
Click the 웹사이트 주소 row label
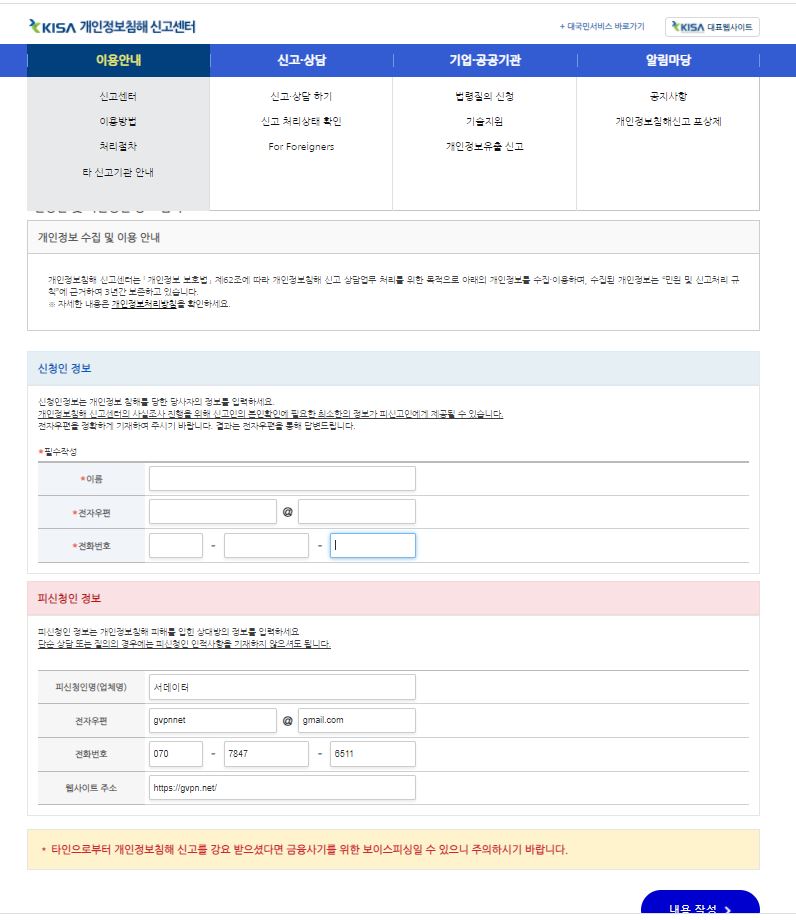(x=91, y=788)
